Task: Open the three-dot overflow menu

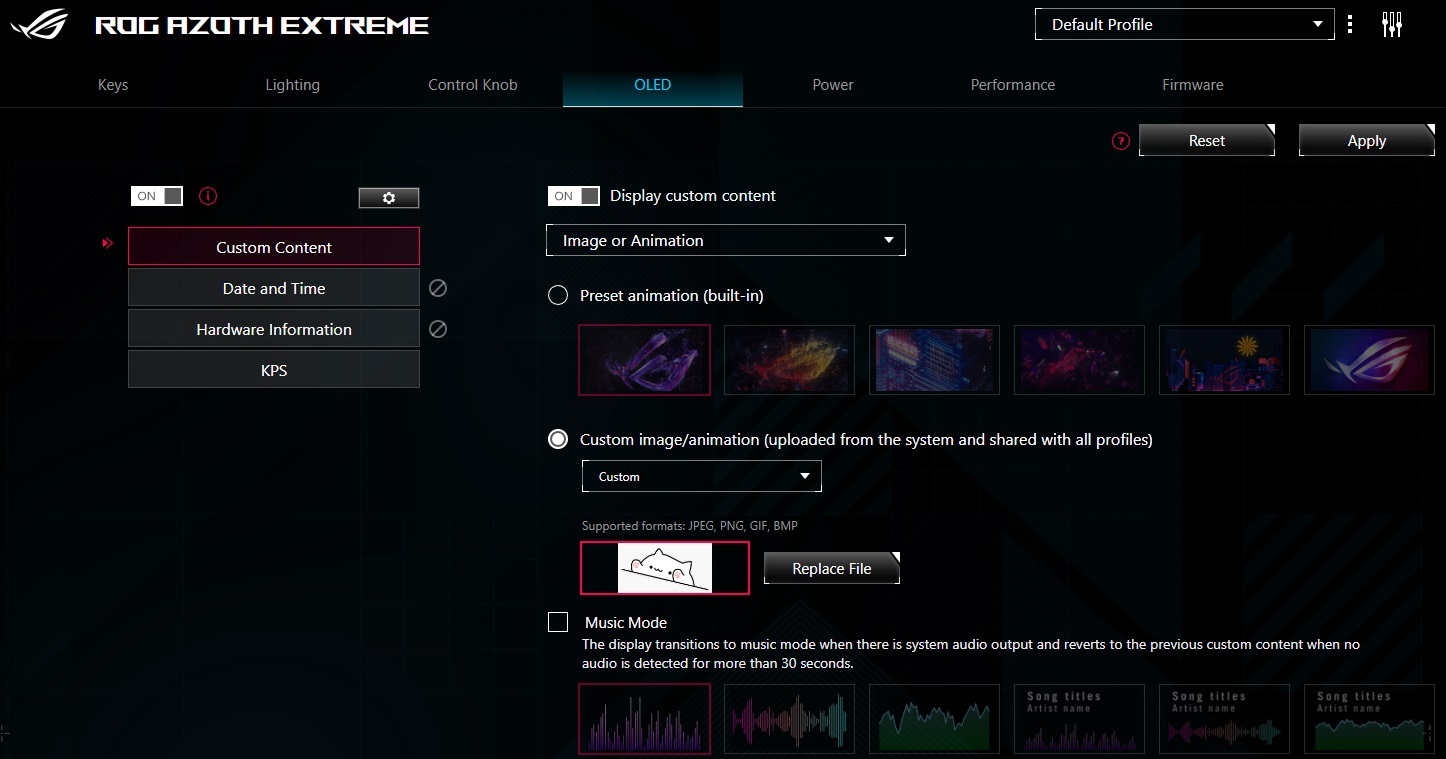Action: tap(1350, 23)
